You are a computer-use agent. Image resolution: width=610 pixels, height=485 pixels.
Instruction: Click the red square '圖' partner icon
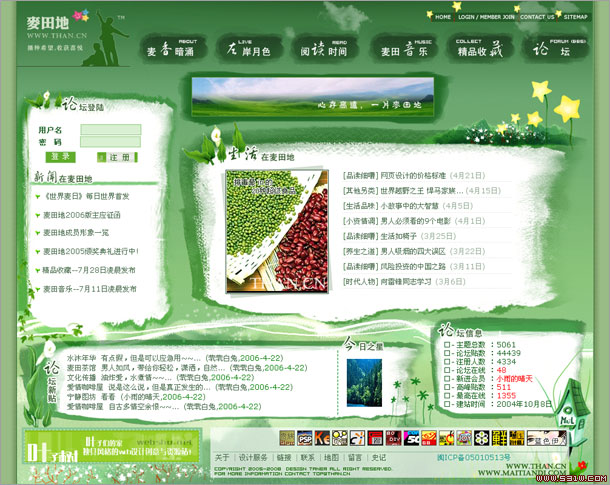375,438
